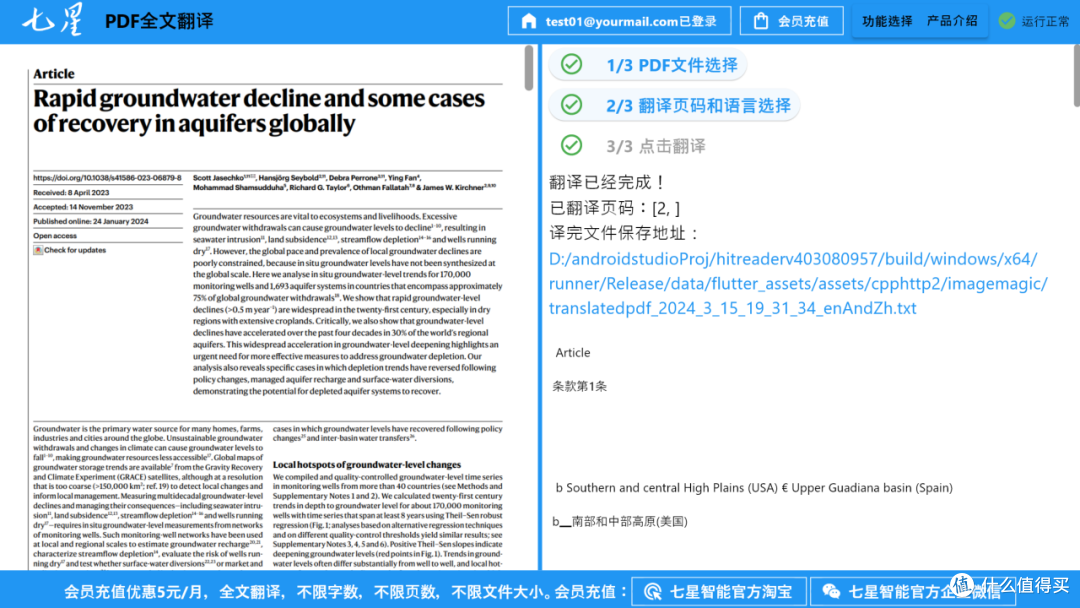Screen dimensions: 1080x608
Task: Open the 产品介绍 menu
Action: [952, 21]
